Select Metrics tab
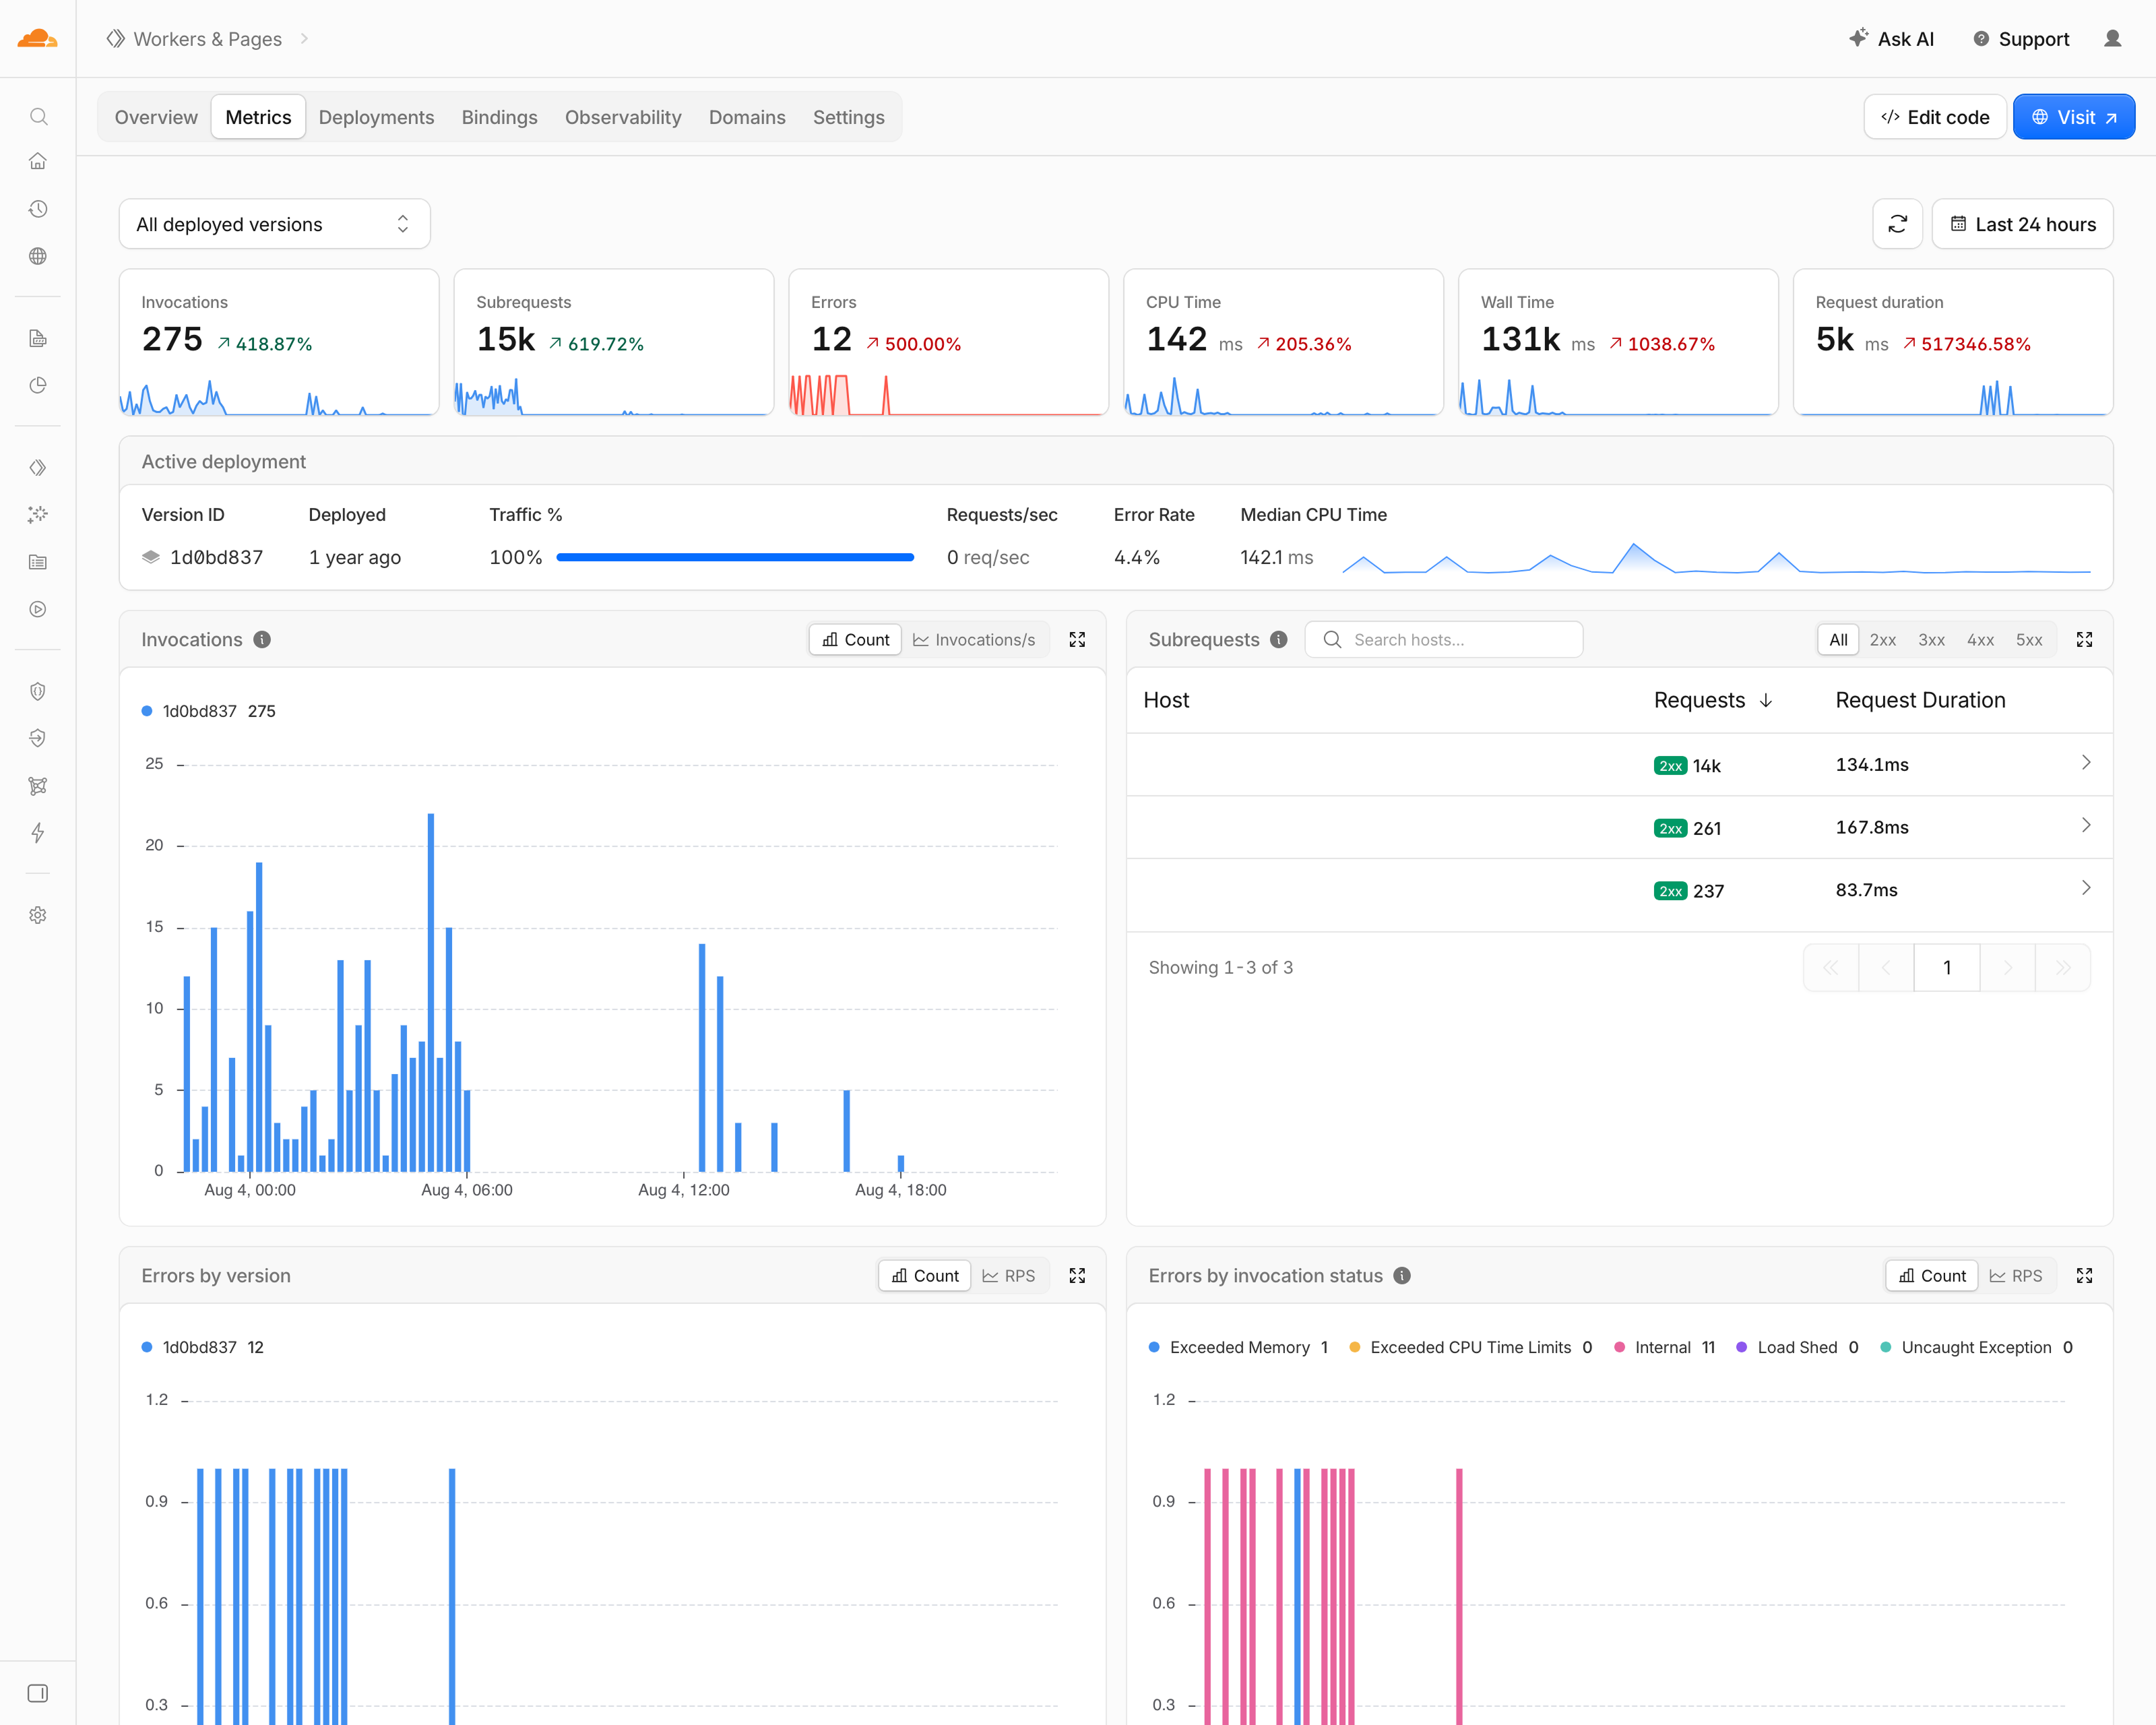 coord(258,117)
